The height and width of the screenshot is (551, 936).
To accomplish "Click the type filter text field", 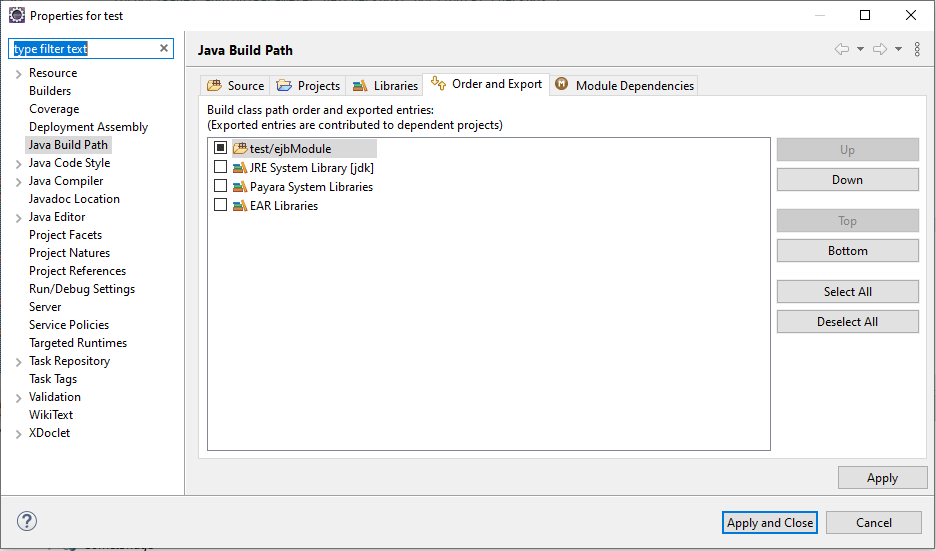I will tap(84, 49).
